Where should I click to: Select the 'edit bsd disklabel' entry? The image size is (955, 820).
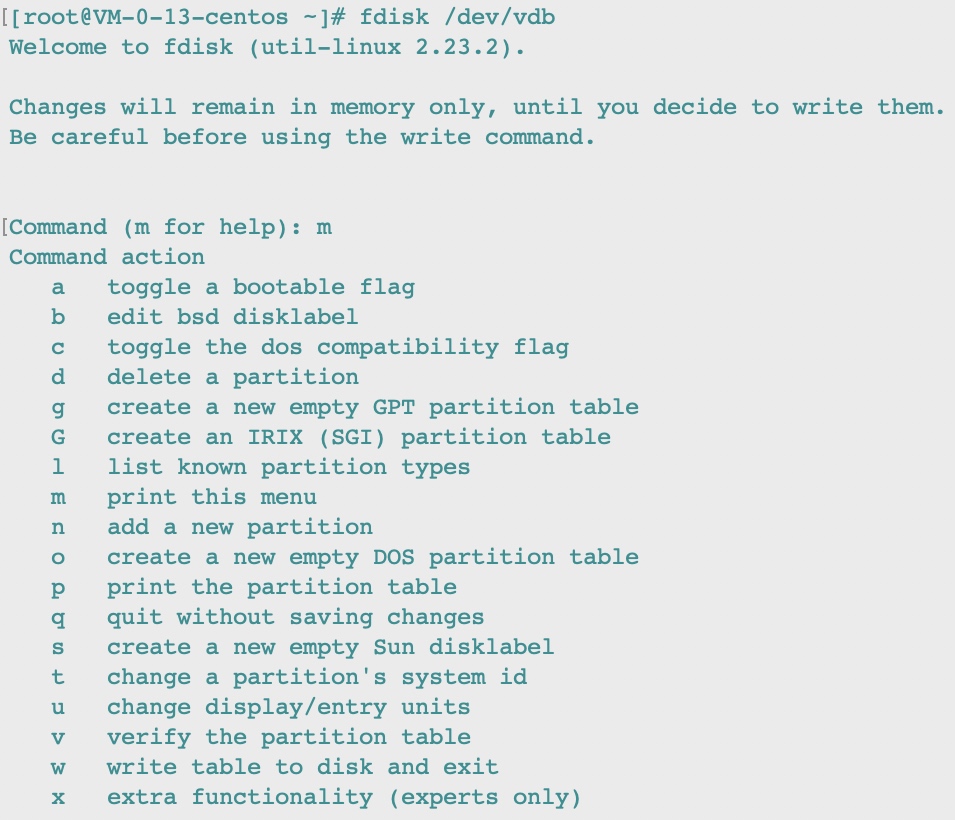point(233,317)
